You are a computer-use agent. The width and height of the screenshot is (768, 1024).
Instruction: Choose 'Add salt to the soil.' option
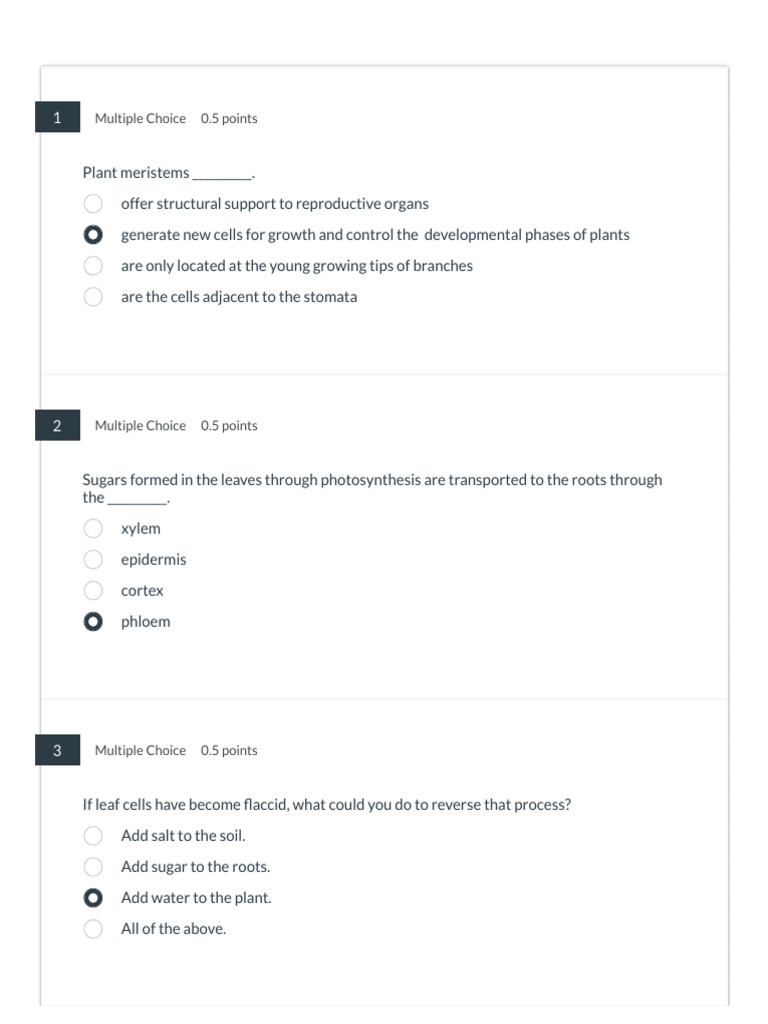93,835
